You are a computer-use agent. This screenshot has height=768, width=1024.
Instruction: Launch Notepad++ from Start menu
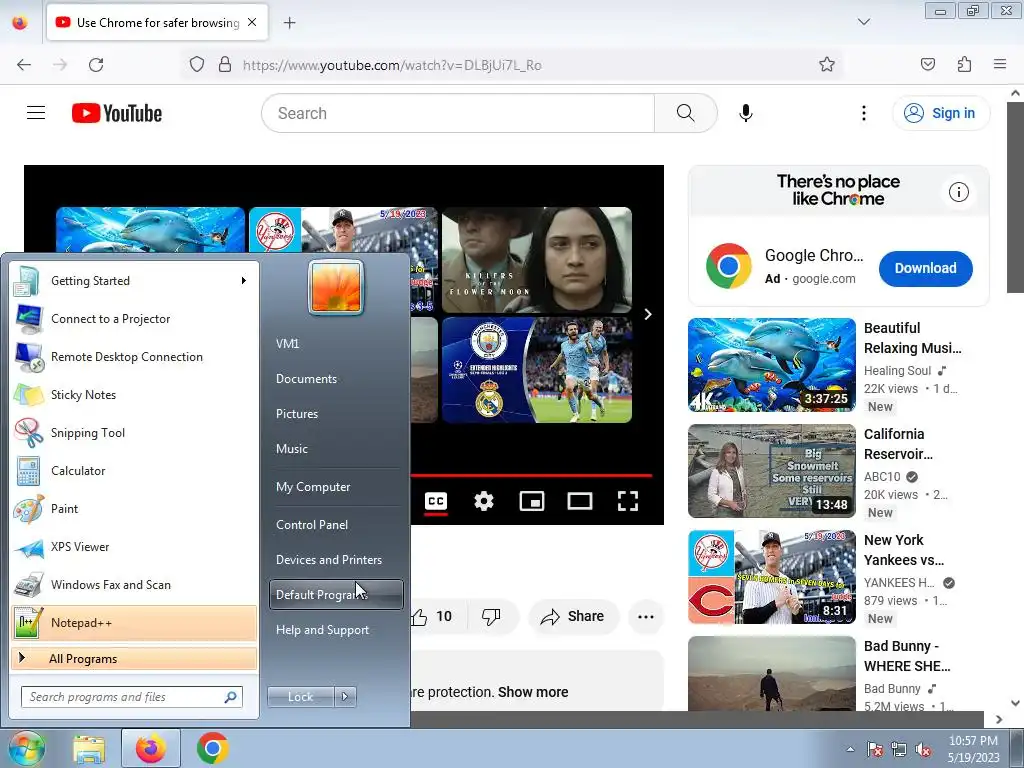(x=134, y=622)
